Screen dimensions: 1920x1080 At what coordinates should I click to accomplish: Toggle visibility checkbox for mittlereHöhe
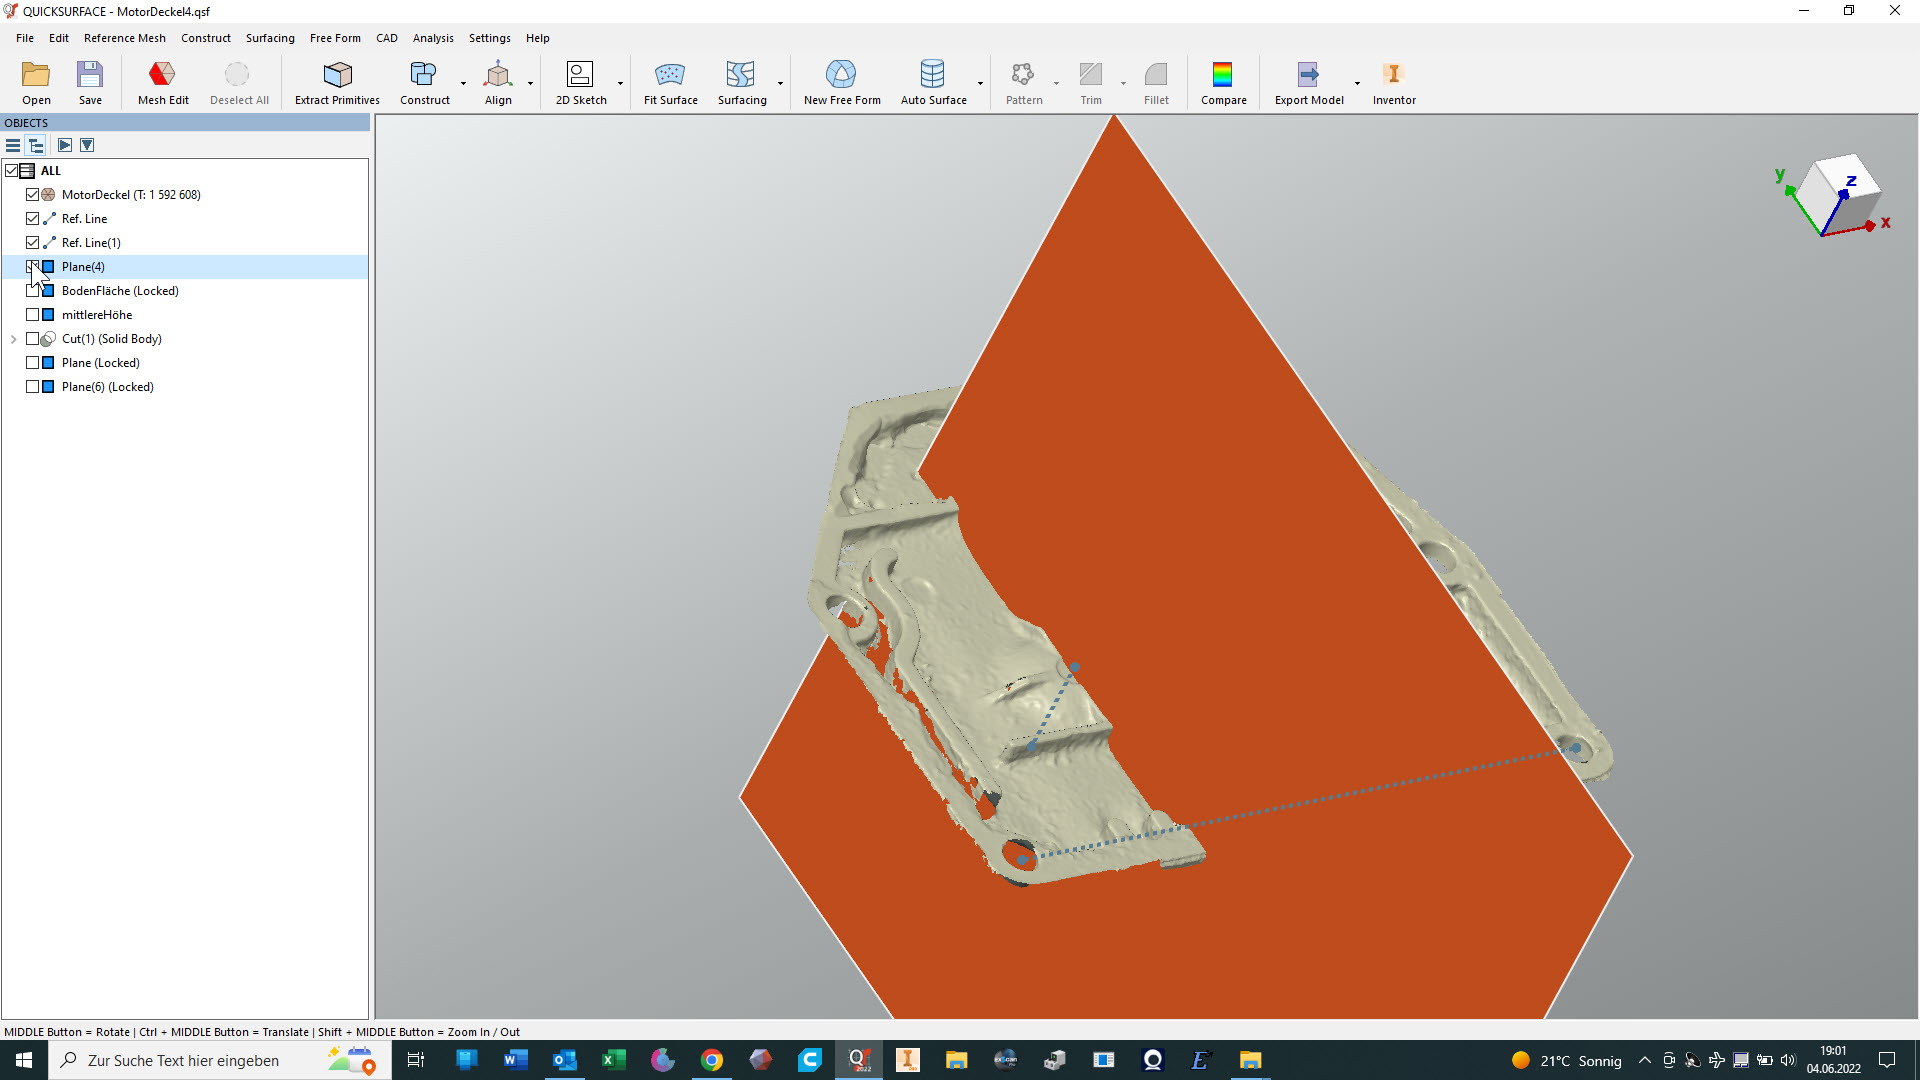33,315
